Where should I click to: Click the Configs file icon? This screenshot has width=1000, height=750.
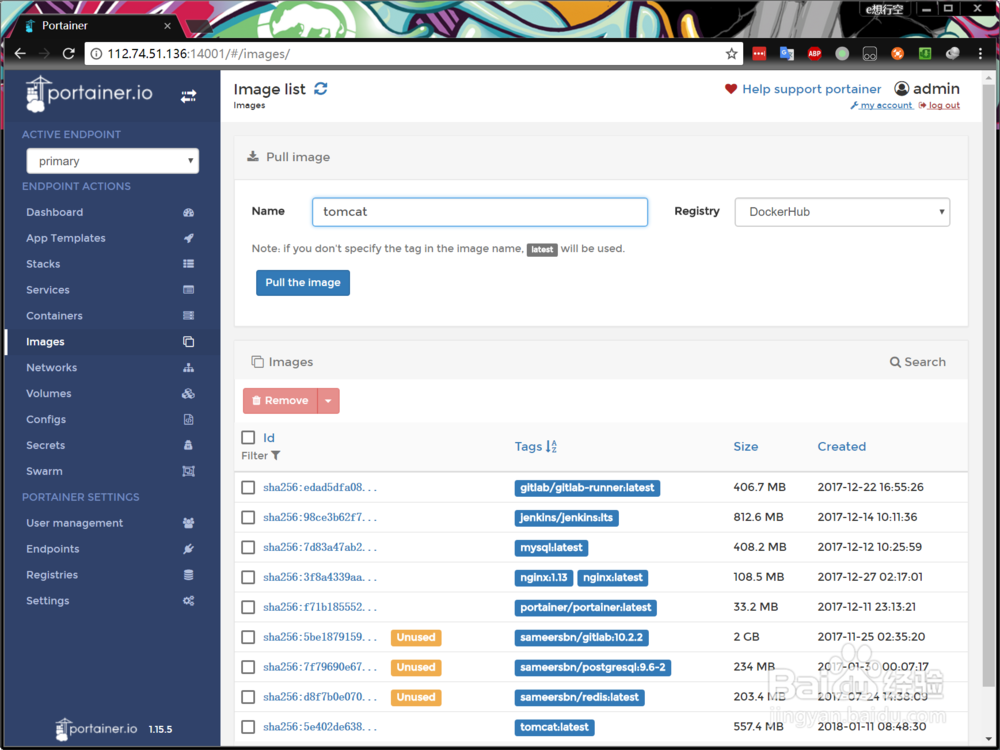188,420
